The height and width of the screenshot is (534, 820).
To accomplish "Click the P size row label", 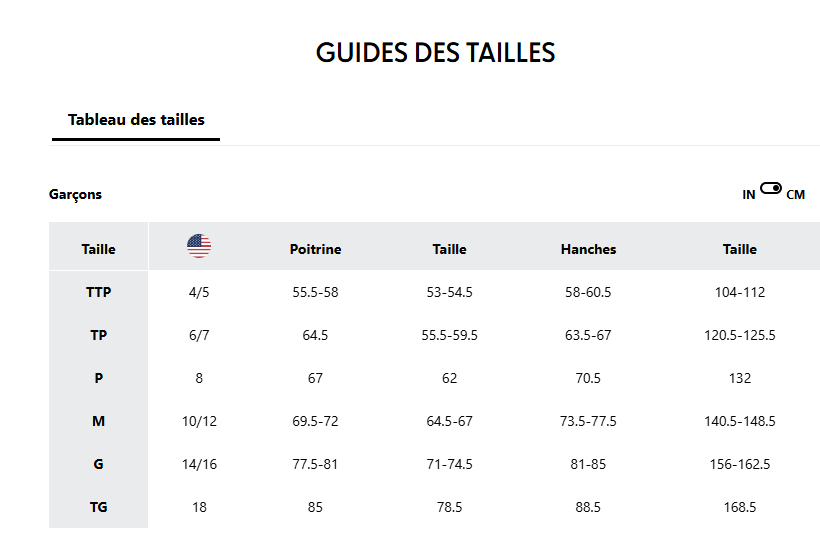I will [x=98, y=378].
